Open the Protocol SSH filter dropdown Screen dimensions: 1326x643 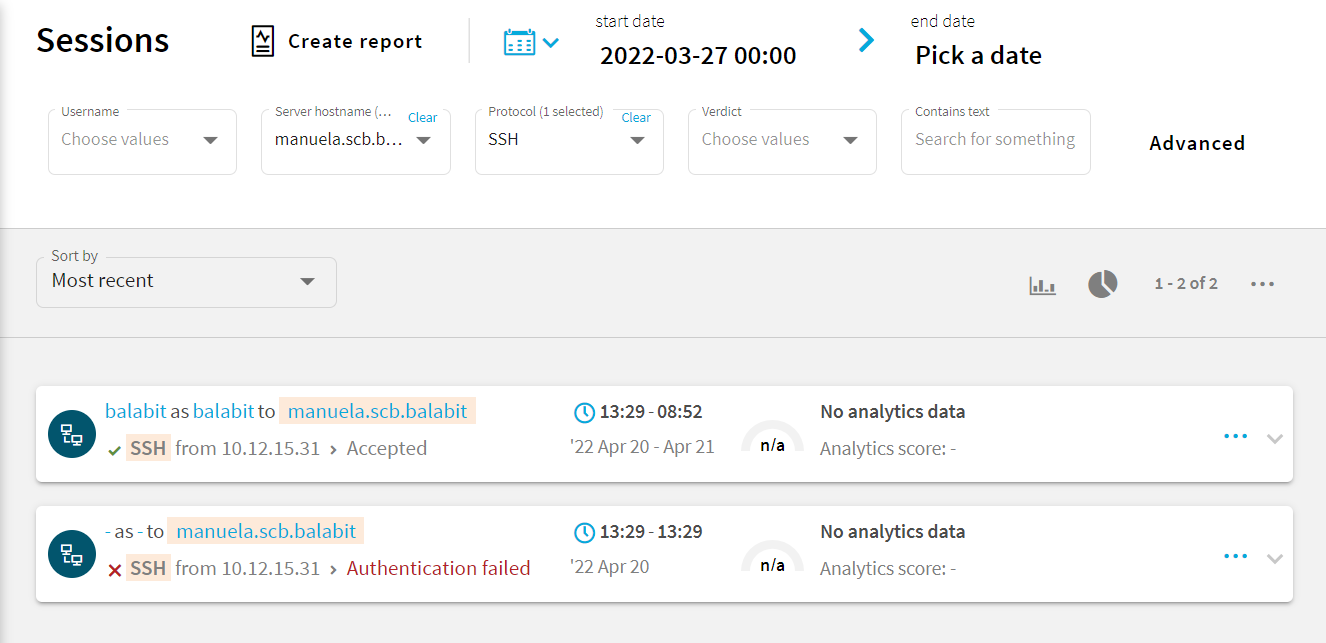[637, 141]
